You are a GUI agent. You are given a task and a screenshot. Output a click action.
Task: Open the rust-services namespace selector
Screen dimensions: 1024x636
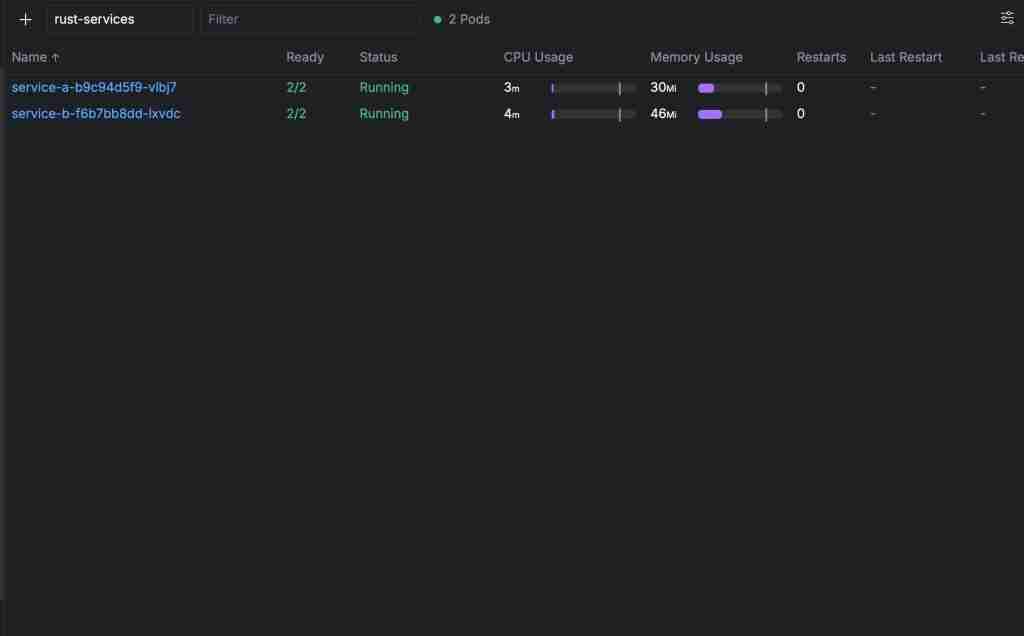[119, 19]
